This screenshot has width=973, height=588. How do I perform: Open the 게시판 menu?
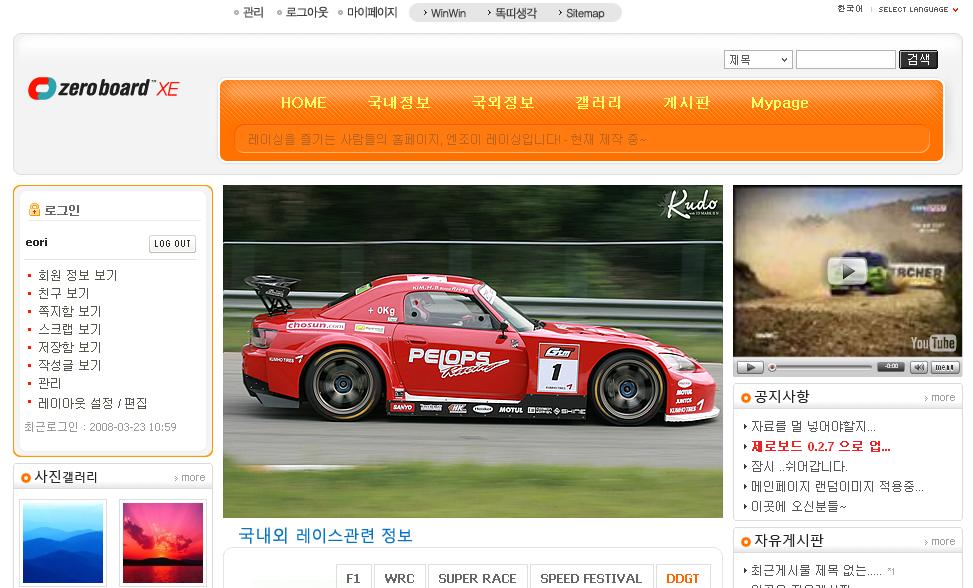point(686,103)
